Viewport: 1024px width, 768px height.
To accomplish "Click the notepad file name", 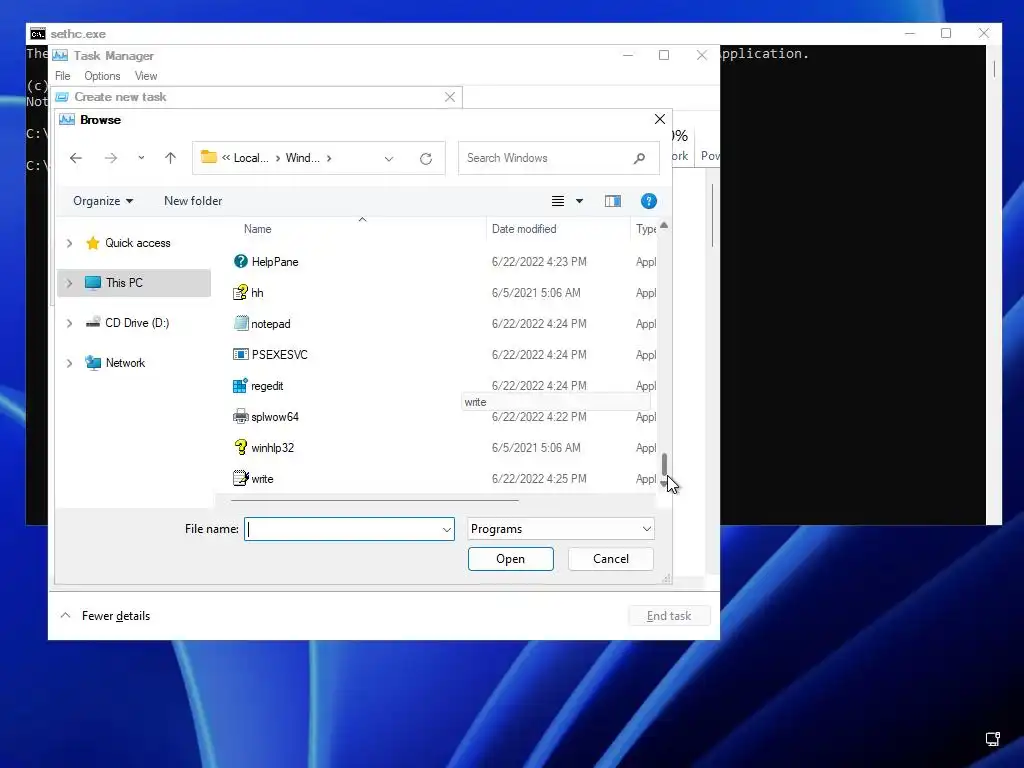I will (271, 324).
